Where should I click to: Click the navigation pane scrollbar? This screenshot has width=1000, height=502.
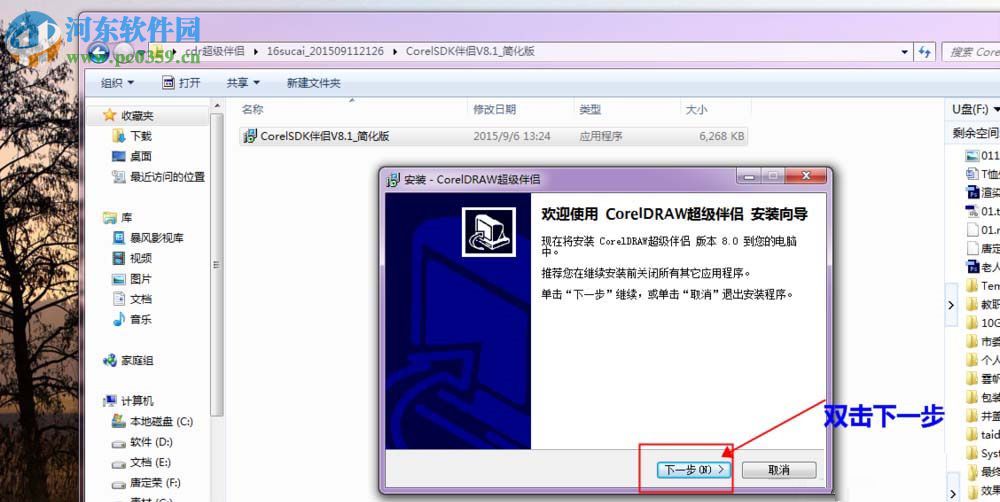coord(217,265)
